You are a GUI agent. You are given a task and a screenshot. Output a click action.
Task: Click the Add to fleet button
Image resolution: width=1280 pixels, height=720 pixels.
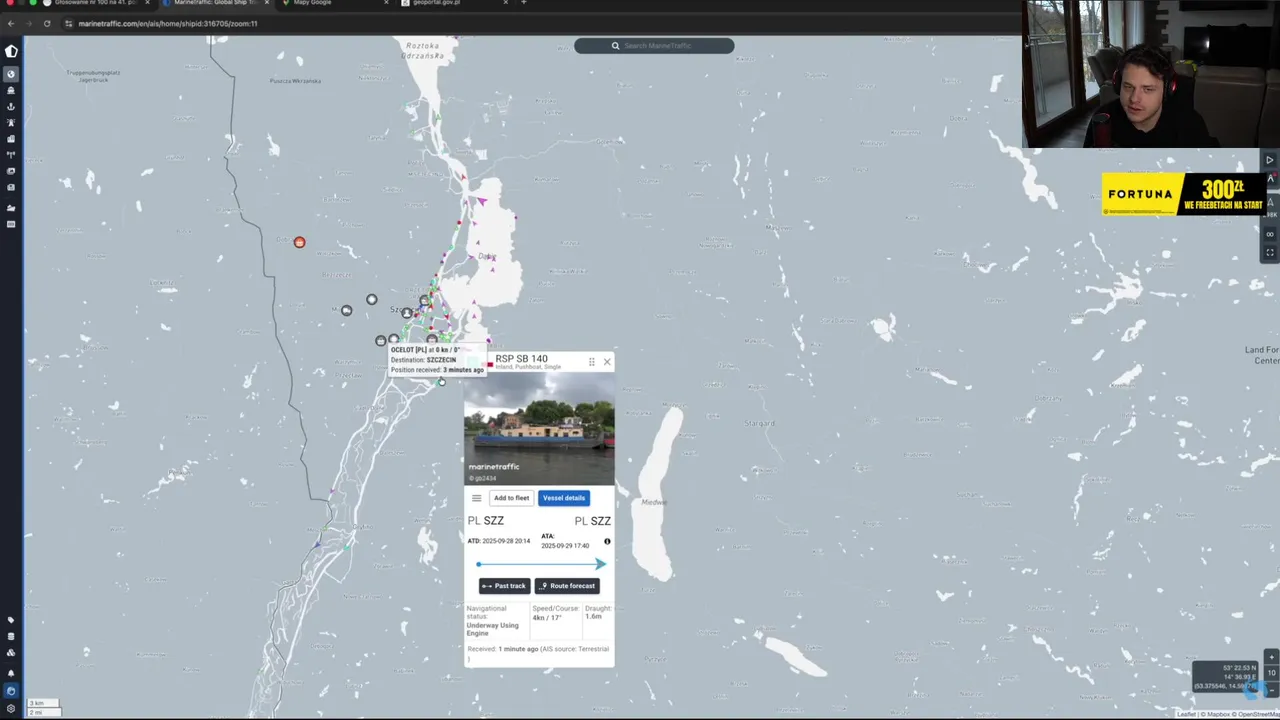511,498
